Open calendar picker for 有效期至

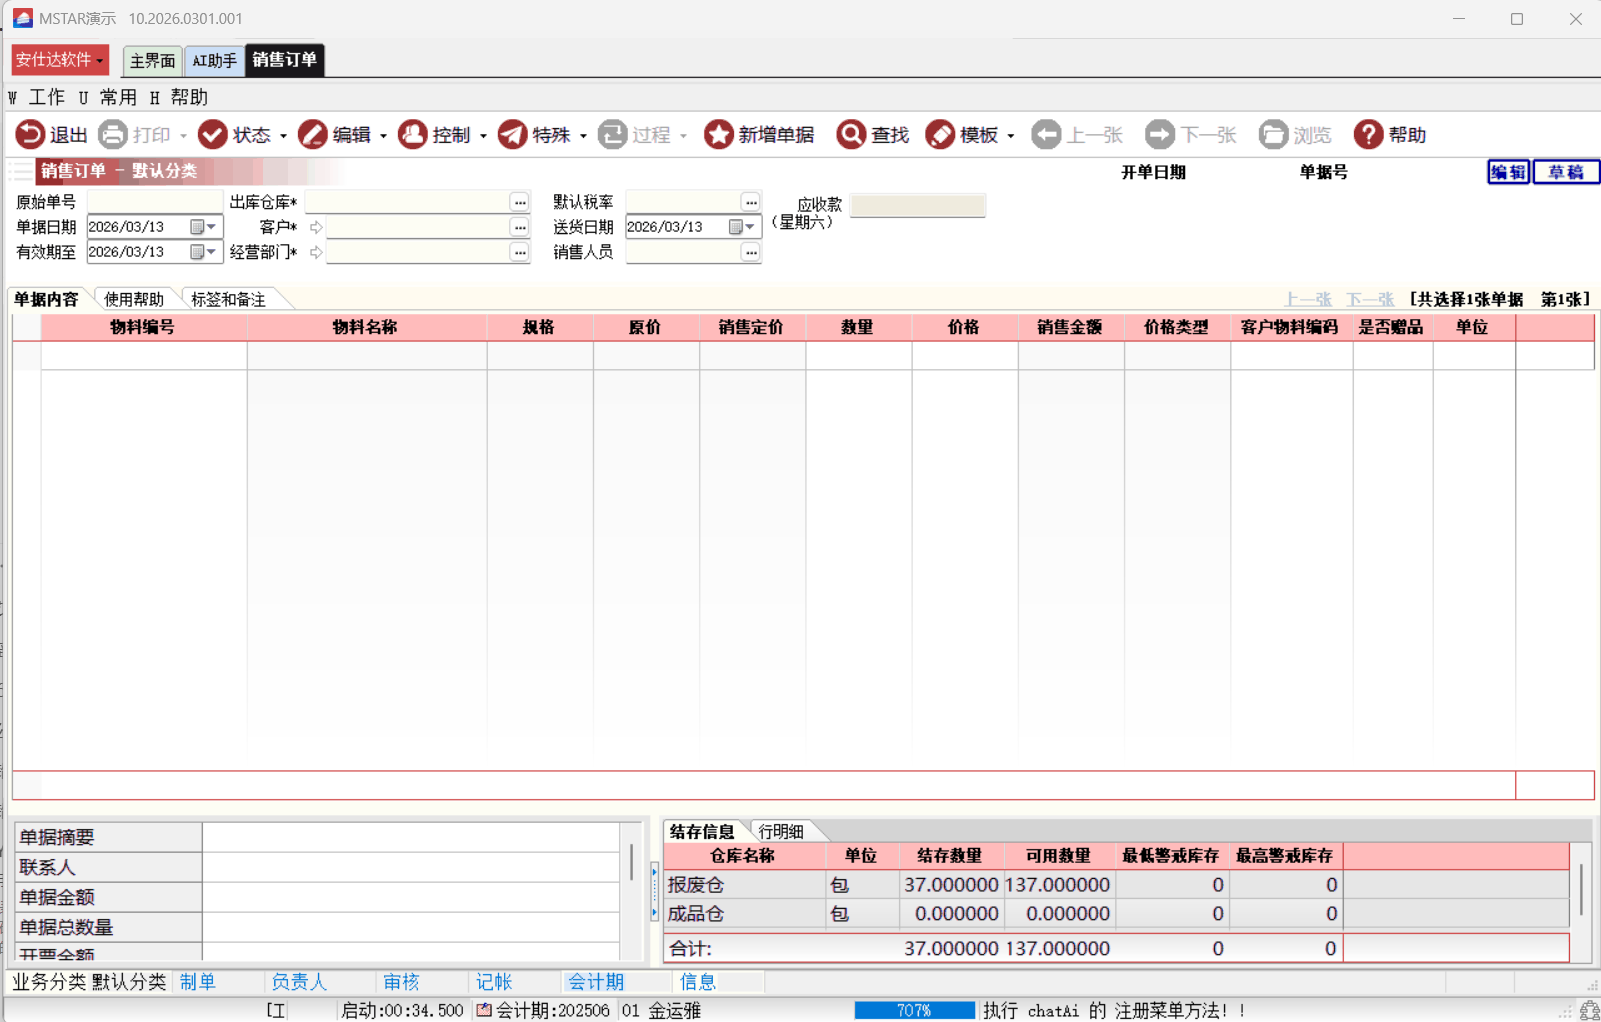[x=197, y=252]
